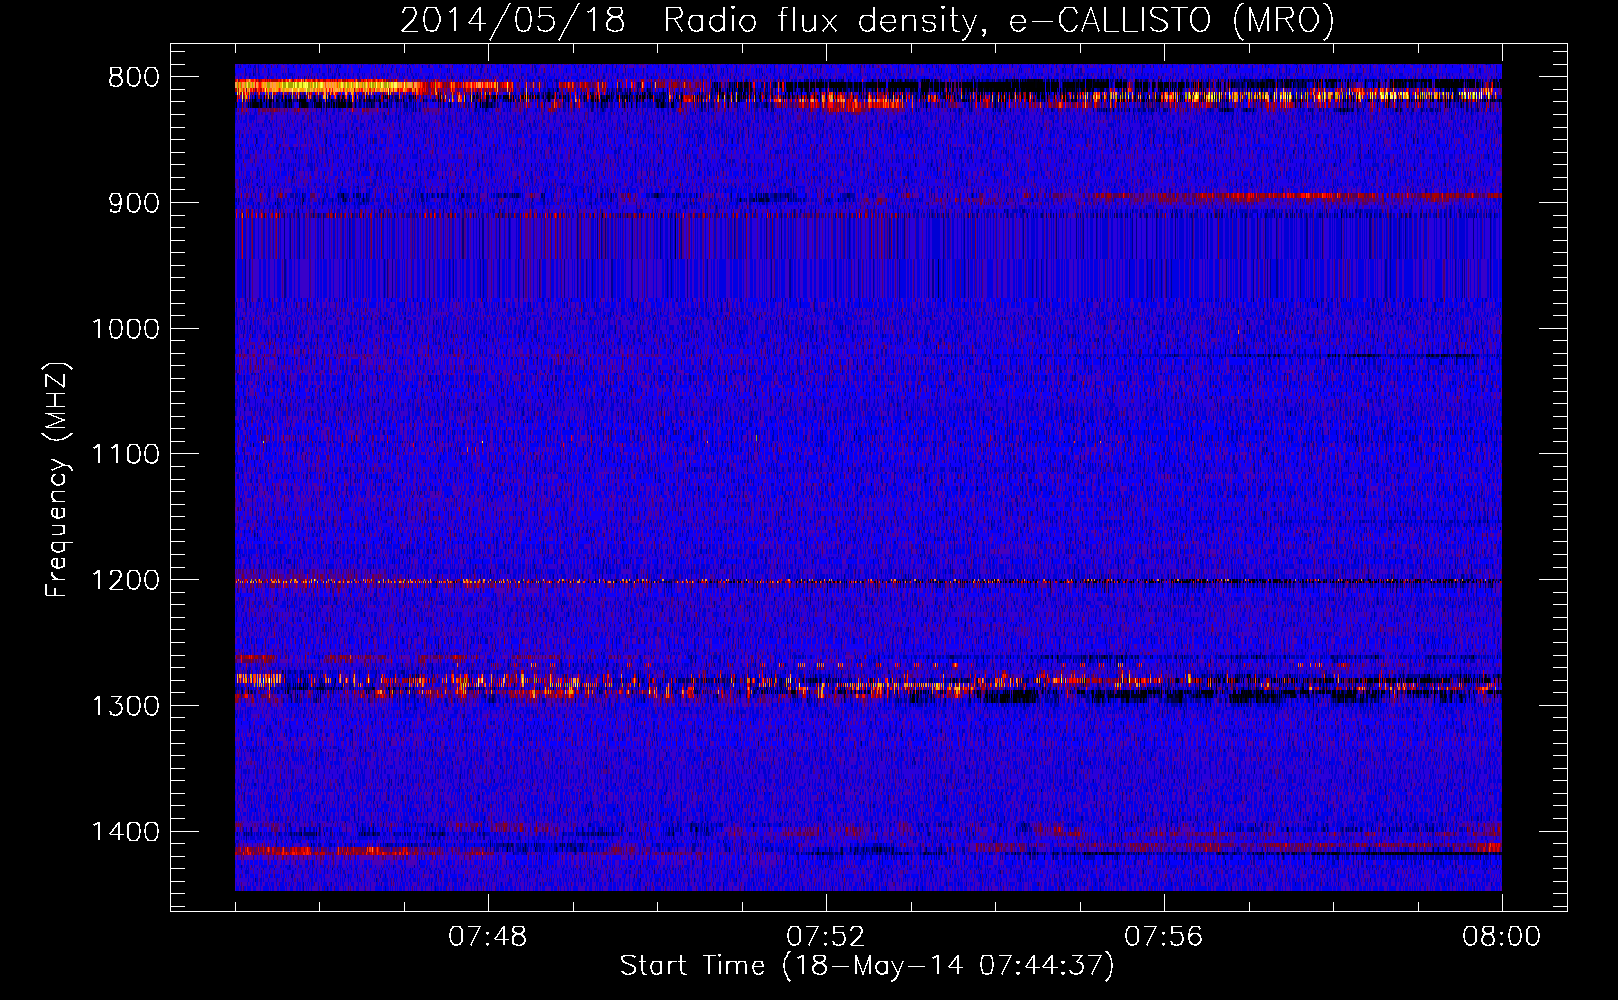Screen dimensions: 1618x1000
Task: Click the 'Frequency (MHZ)' axis label
Action: coord(57,479)
